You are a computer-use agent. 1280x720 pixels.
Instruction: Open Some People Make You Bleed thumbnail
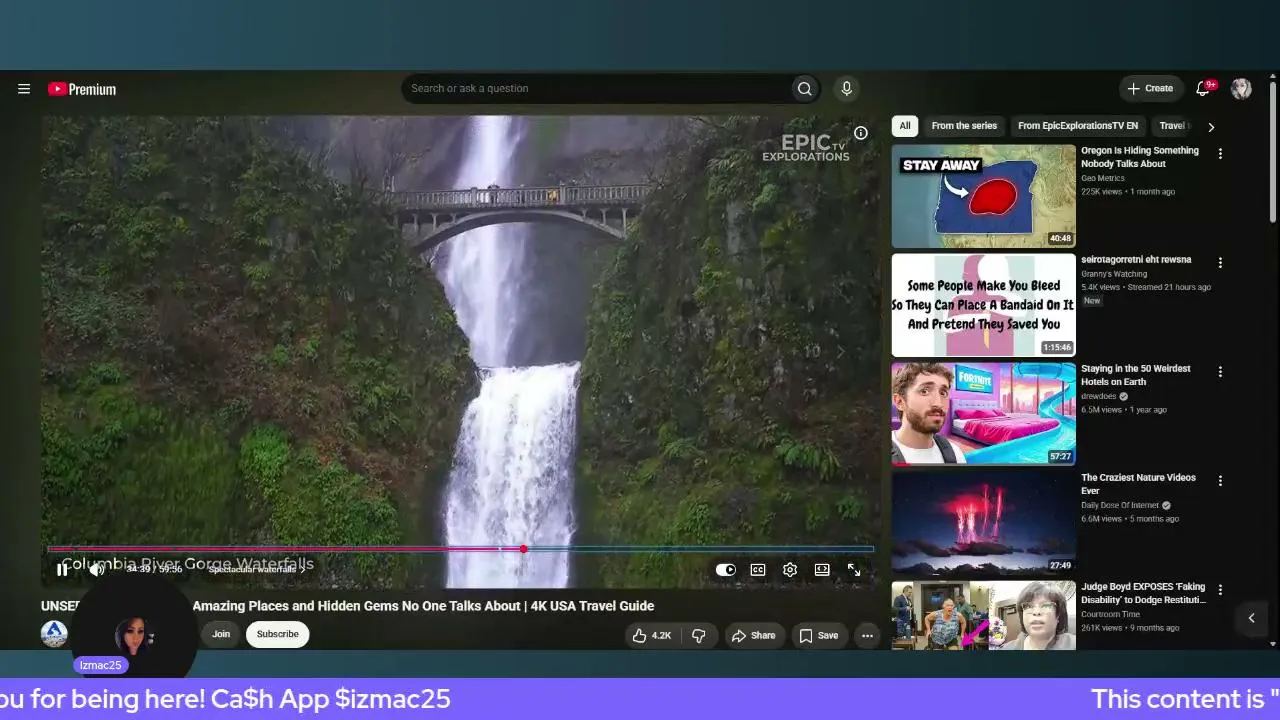pos(984,305)
